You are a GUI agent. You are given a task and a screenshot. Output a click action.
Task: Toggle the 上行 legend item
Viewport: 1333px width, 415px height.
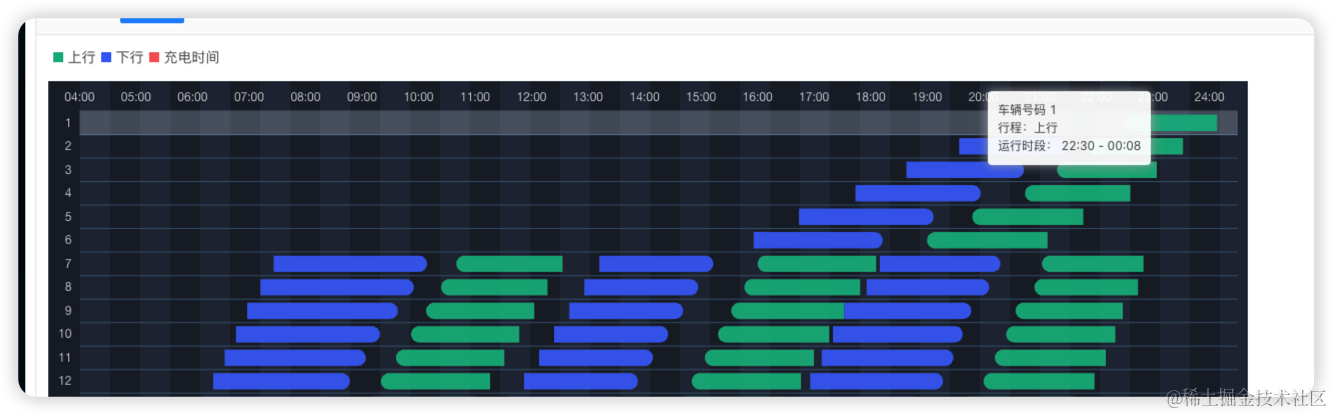74,58
